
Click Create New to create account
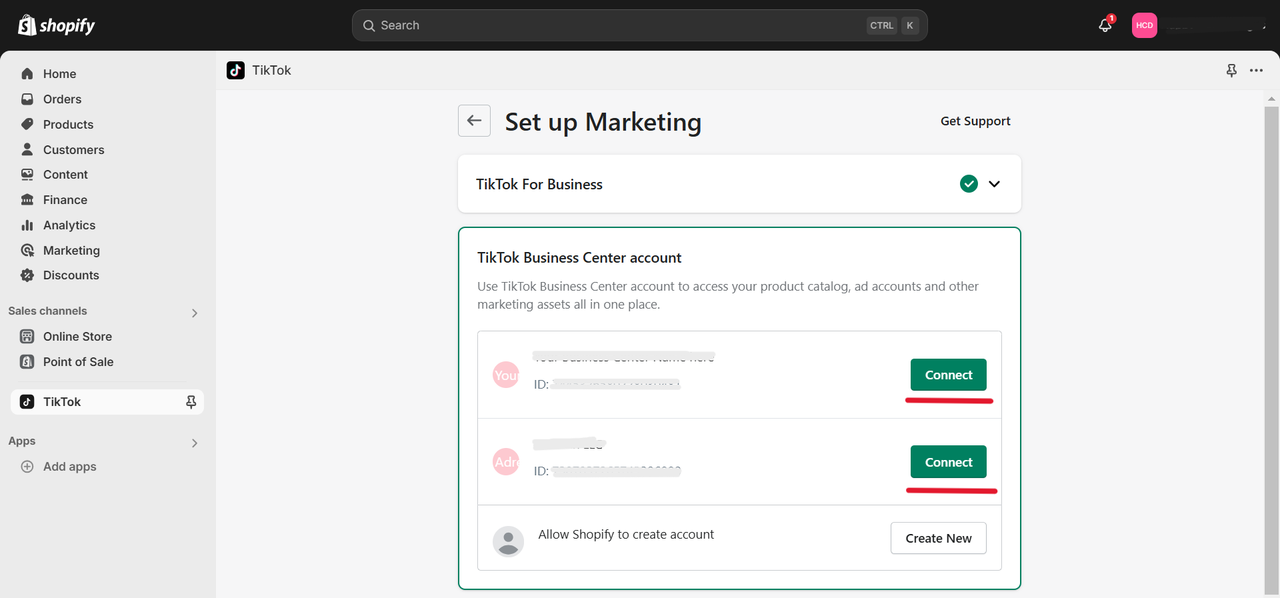pos(938,538)
